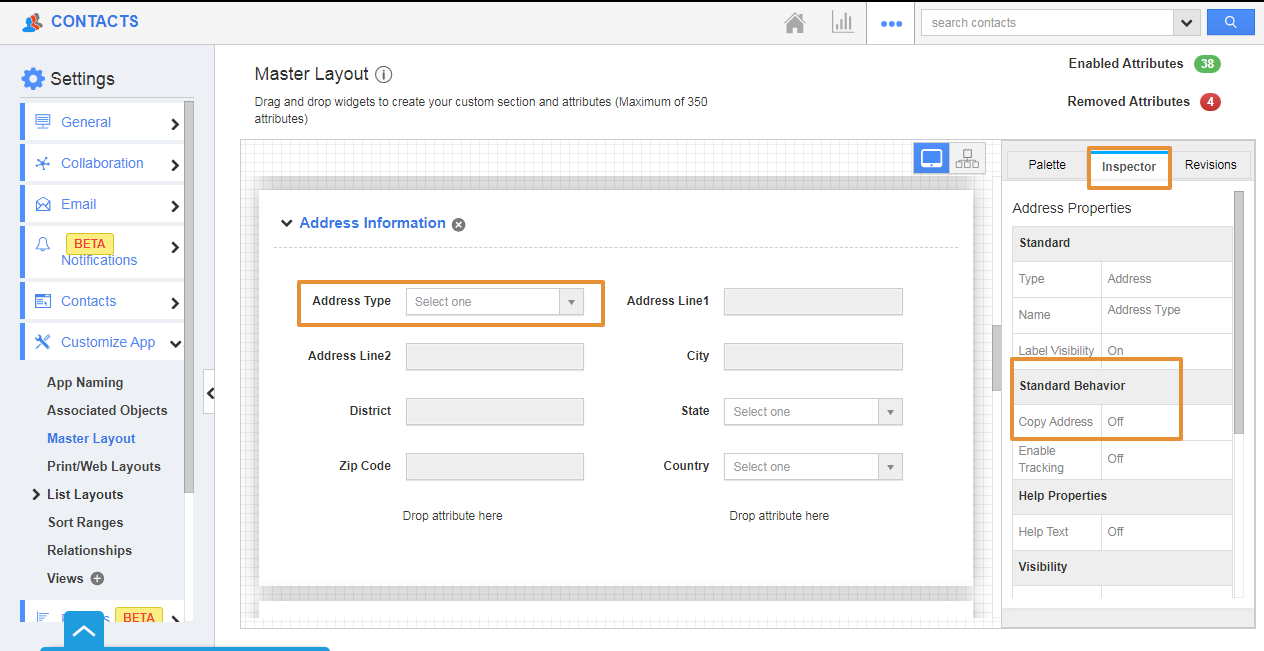1264x651 pixels.
Task: Add a new view with plus icon
Action: [x=97, y=578]
